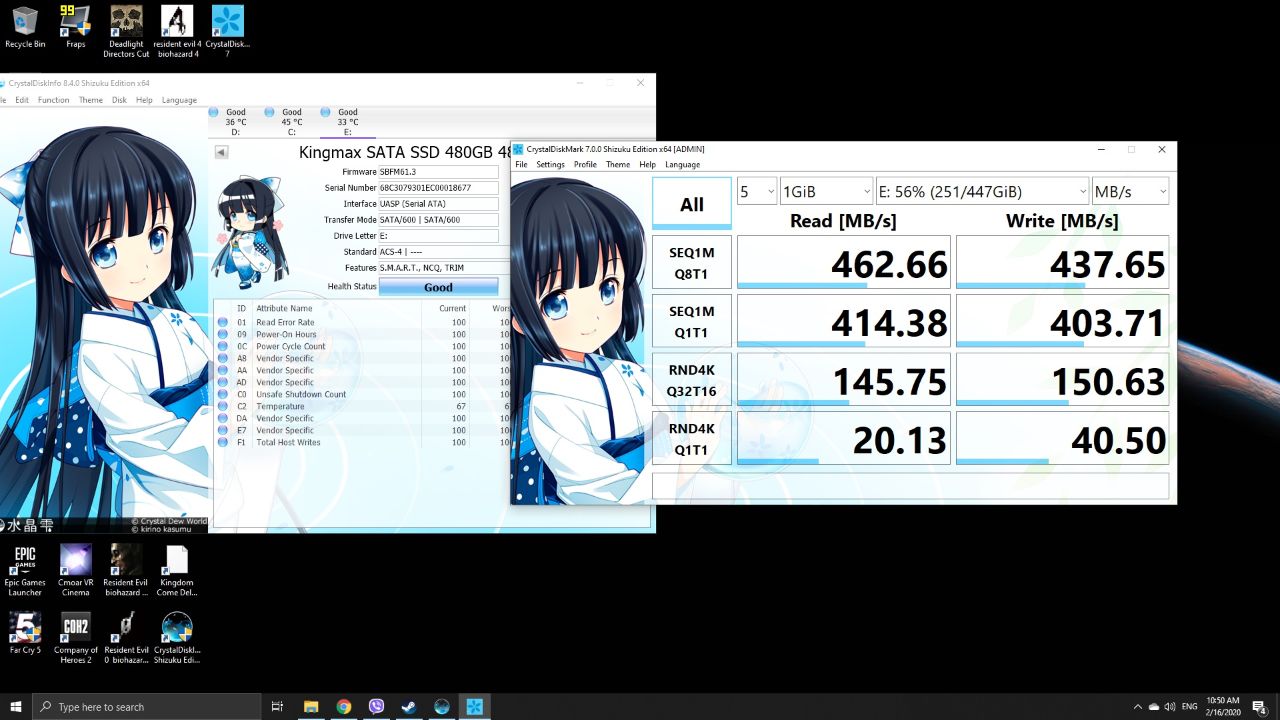Open Help menu in CrystalDiskMark

click(x=647, y=164)
